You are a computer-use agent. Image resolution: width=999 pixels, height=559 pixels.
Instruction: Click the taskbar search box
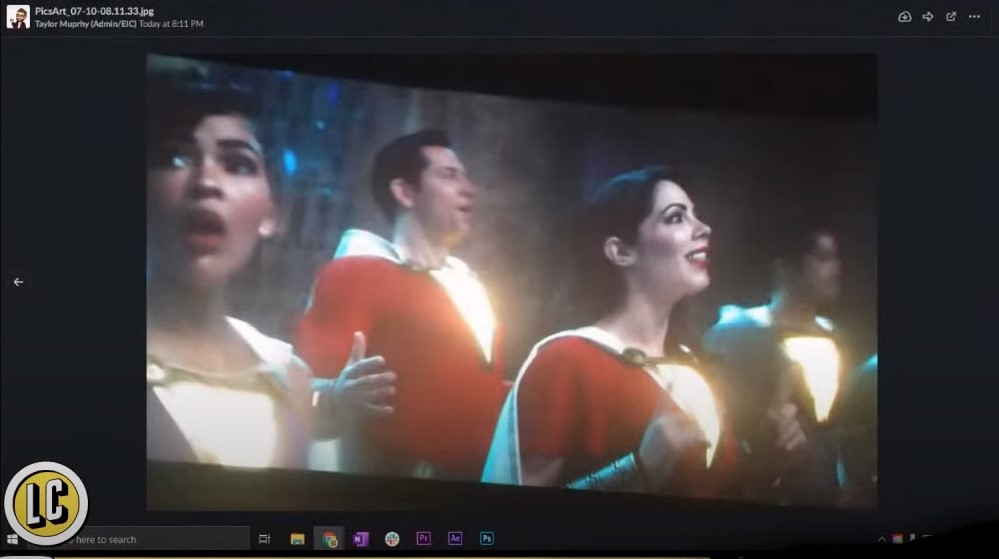[x=139, y=539]
